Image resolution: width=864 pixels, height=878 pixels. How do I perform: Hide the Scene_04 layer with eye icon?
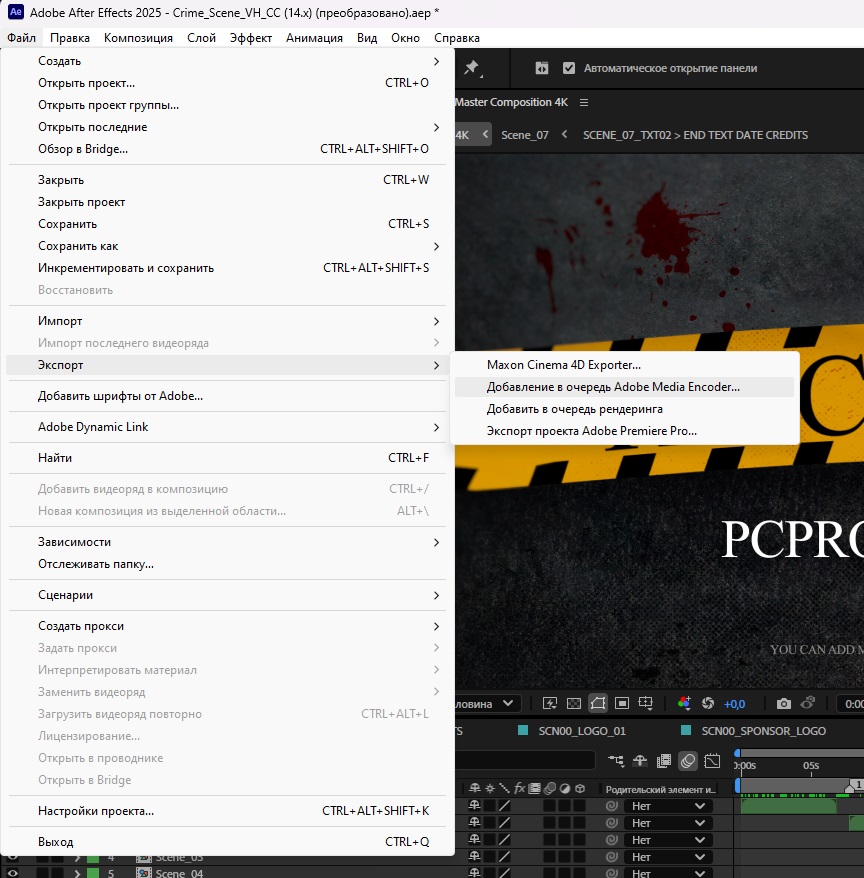tap(13, 873)
